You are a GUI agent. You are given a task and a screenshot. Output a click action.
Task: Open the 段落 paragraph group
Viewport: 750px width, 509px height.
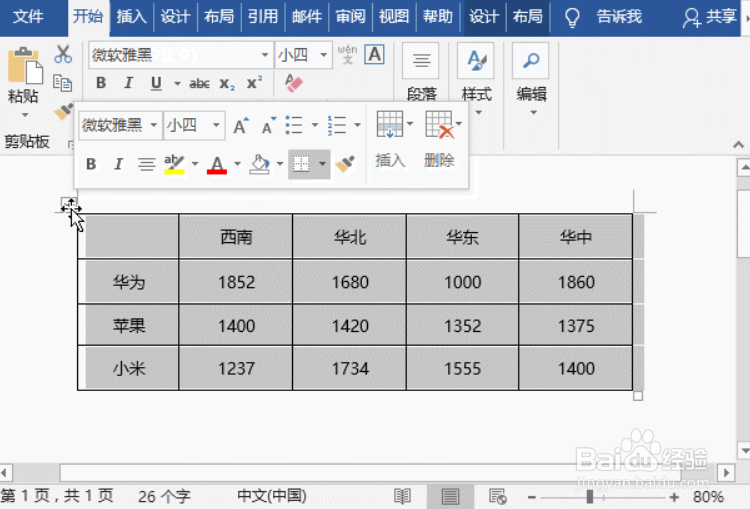pos(421,73)
